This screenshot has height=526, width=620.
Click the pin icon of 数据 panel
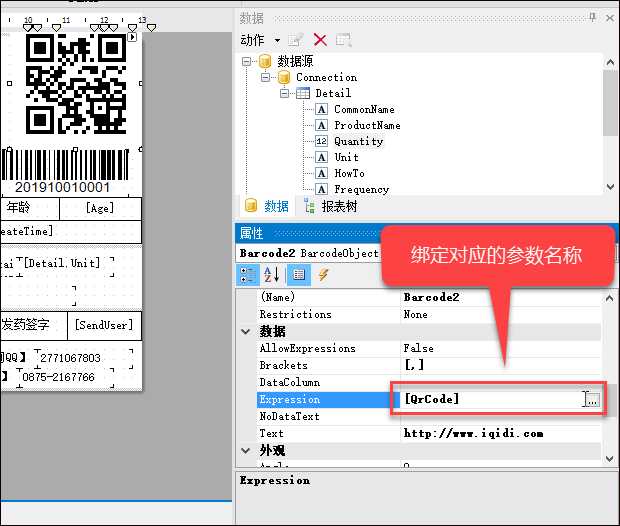(592, 17)
